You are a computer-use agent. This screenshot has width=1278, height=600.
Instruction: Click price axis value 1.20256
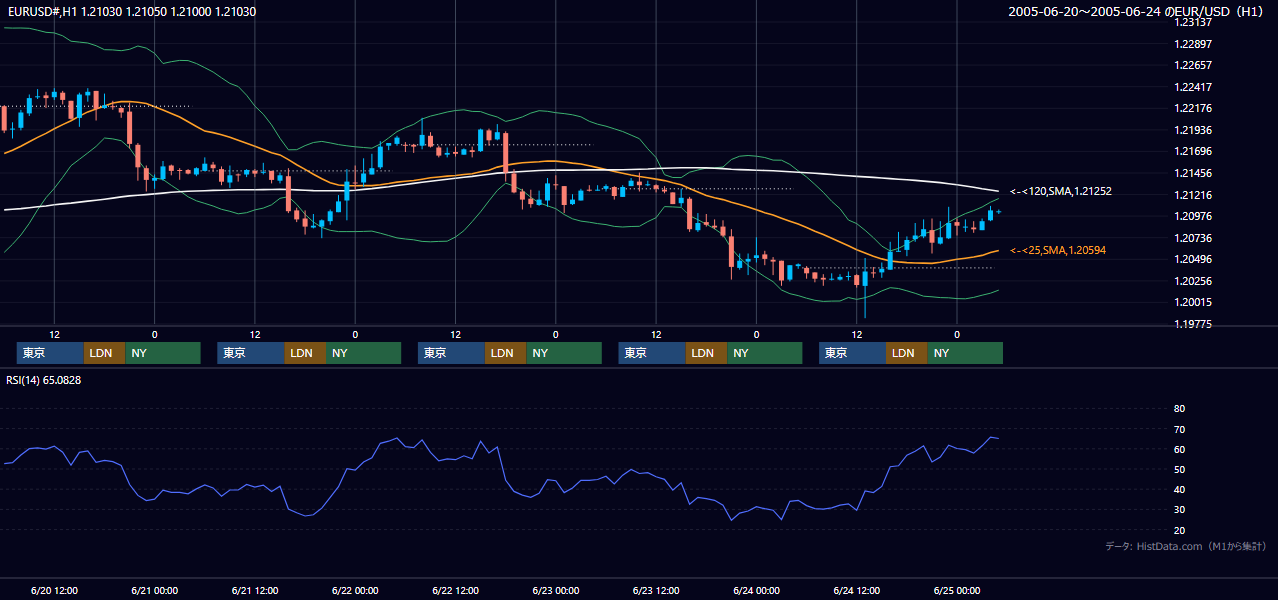pos(1194,281)
